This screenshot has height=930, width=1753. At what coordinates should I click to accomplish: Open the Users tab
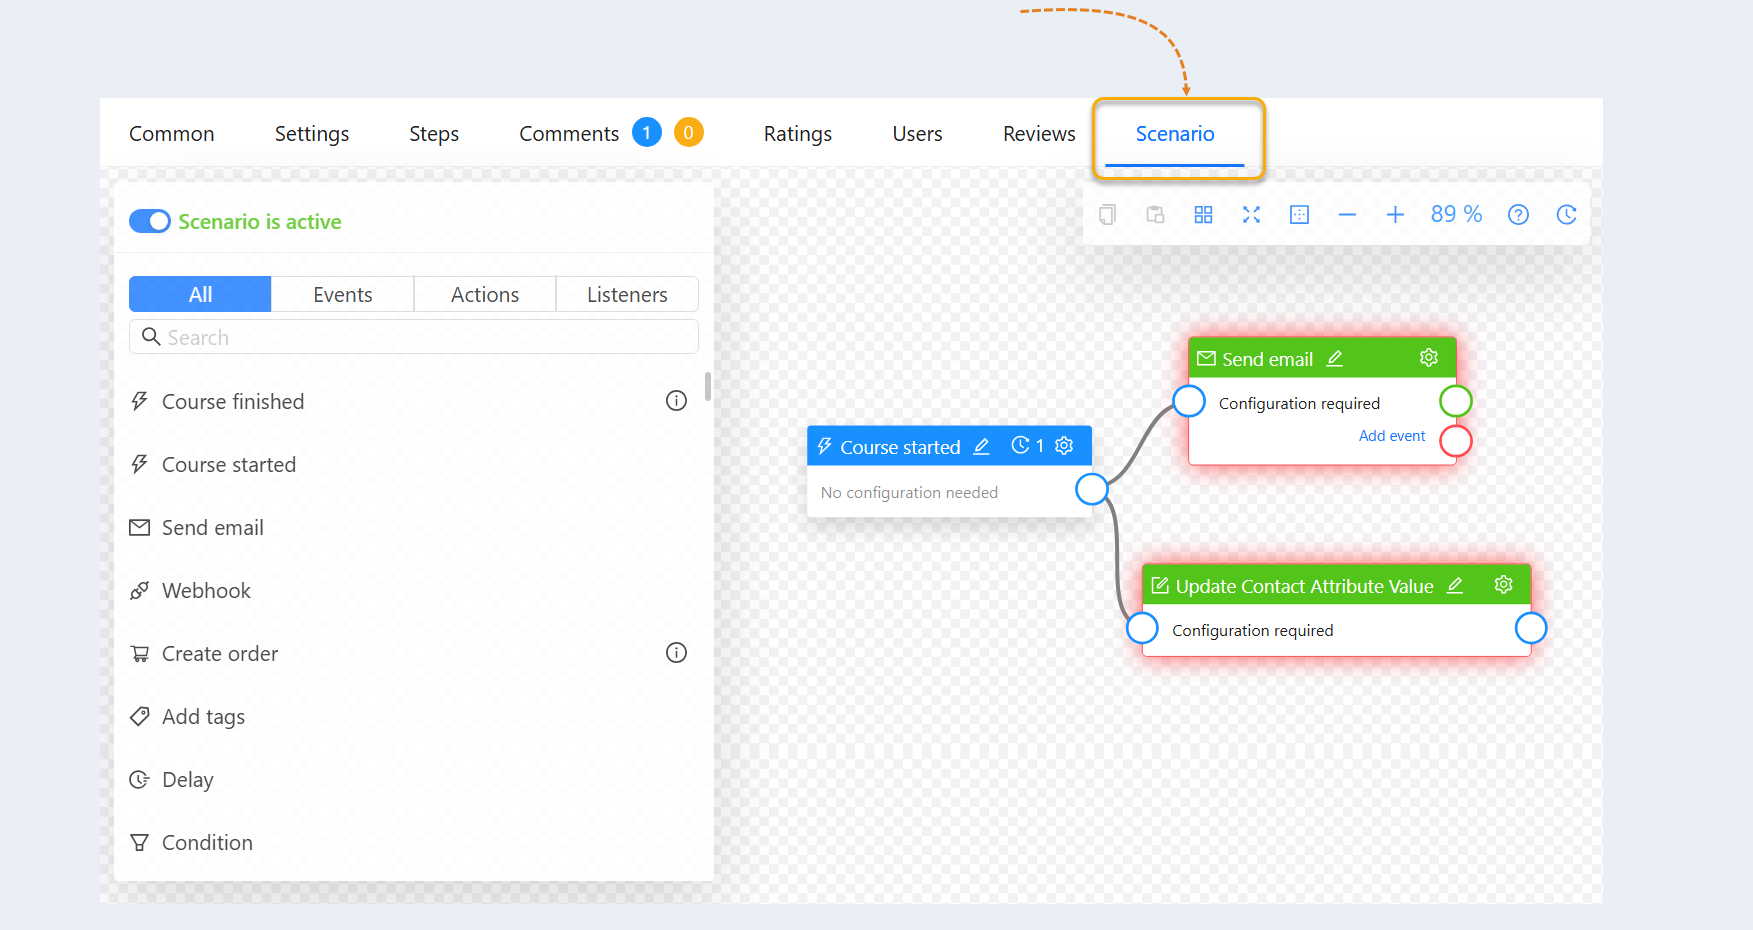917,133
